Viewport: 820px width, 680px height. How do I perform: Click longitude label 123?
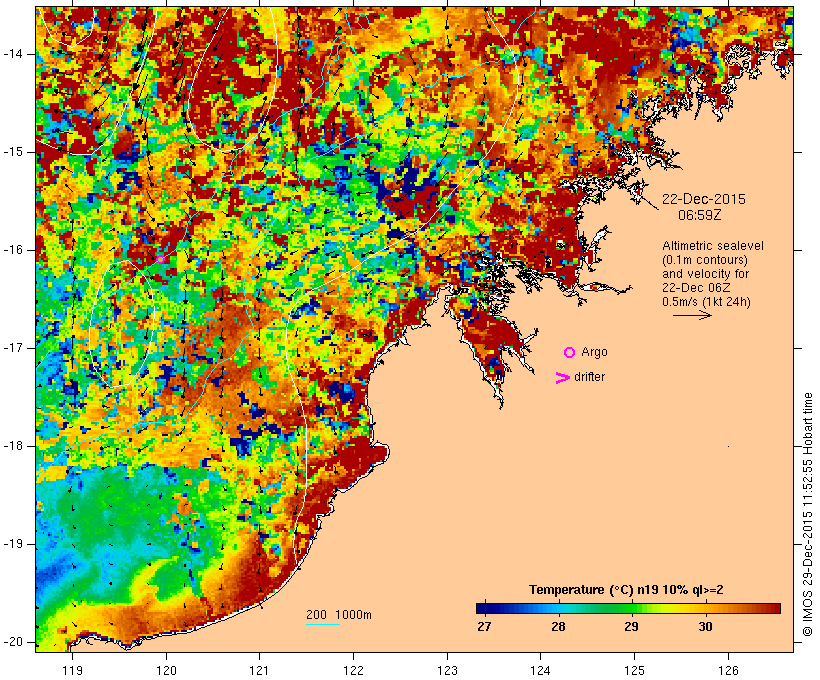447,670
